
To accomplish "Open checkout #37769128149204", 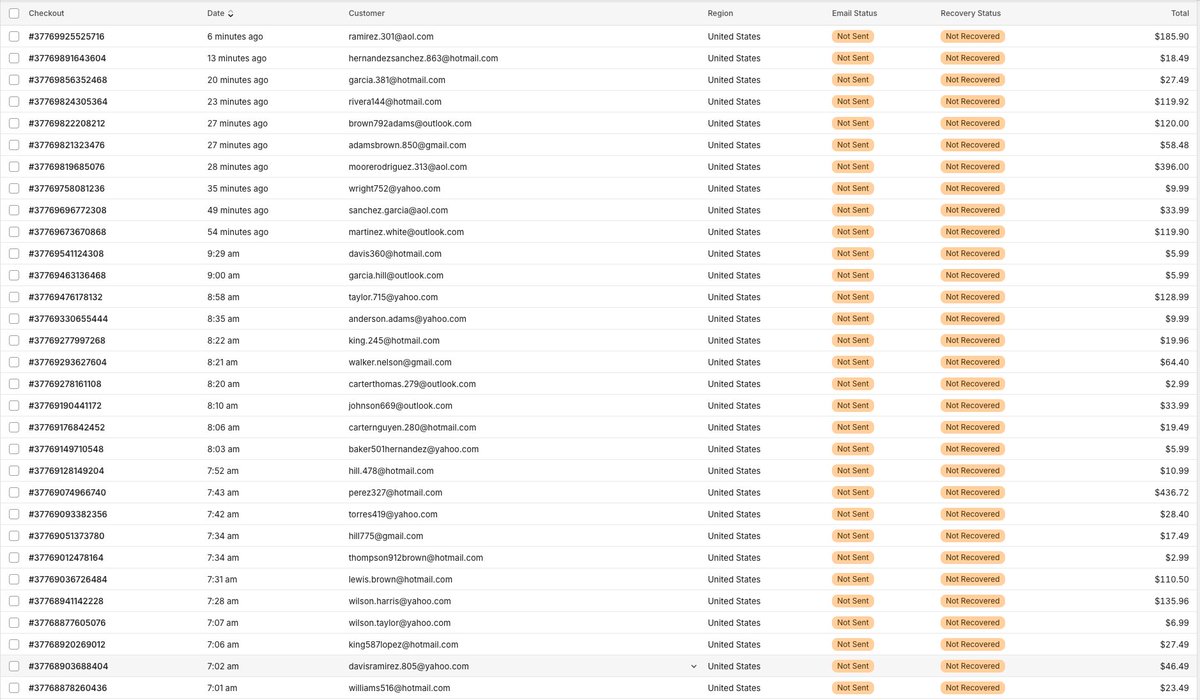I will point(66,471).
